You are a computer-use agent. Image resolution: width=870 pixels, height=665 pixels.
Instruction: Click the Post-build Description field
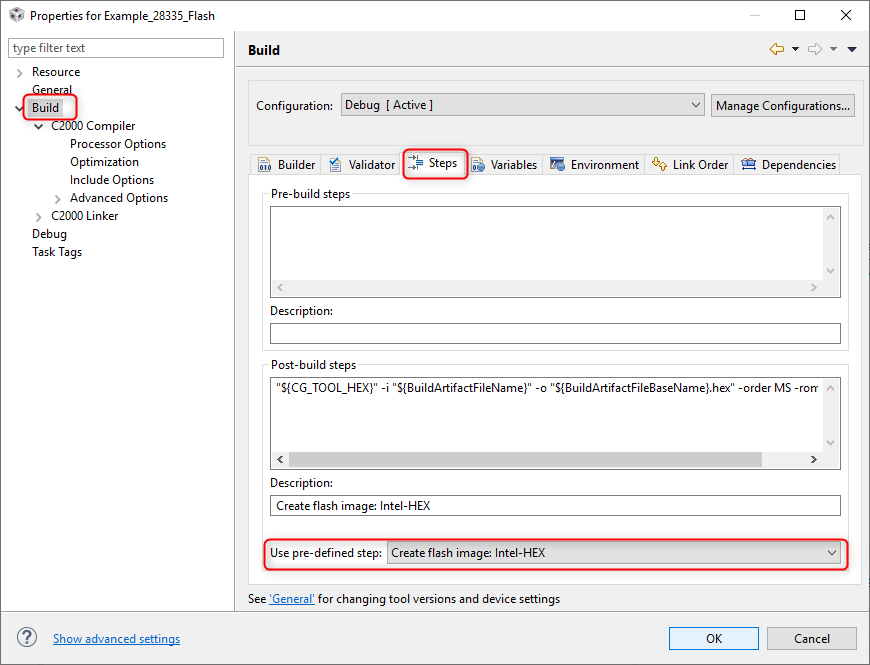(x=555, y=505)
